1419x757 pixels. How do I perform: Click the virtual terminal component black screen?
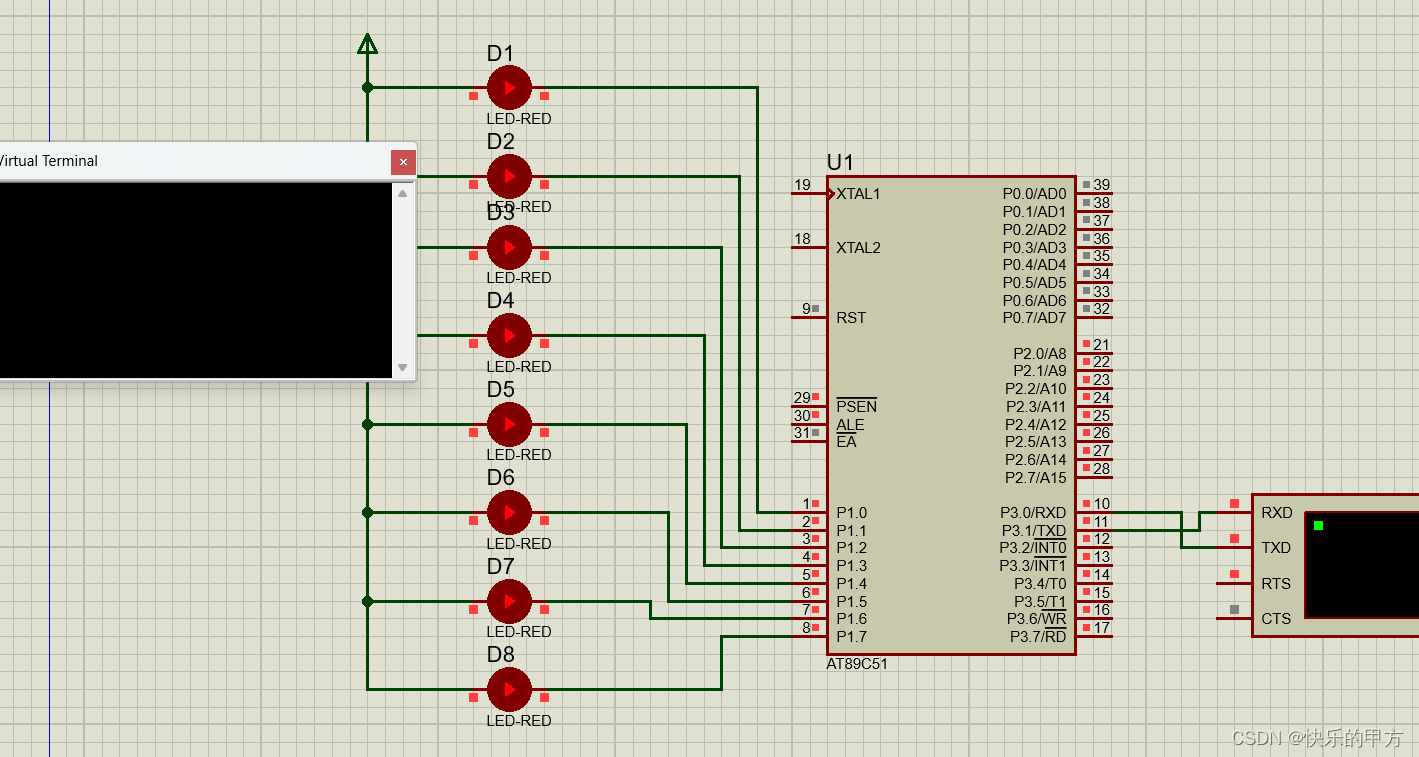coord(1362,565)
